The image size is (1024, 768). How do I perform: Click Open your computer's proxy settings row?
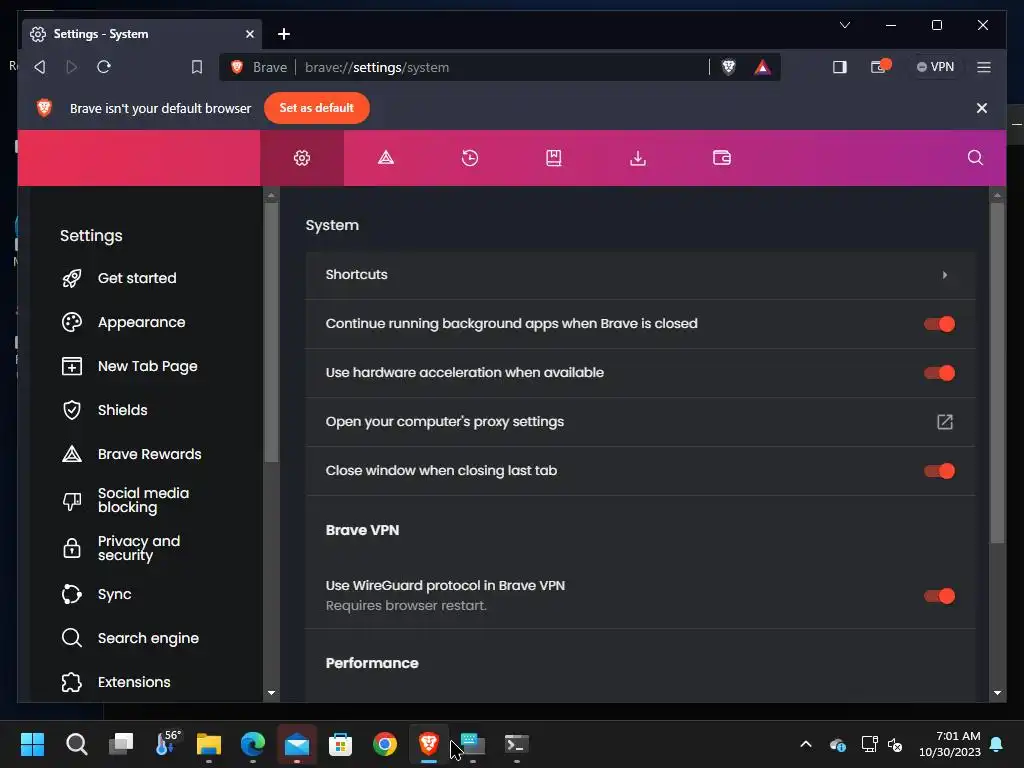tap(640, 422)
